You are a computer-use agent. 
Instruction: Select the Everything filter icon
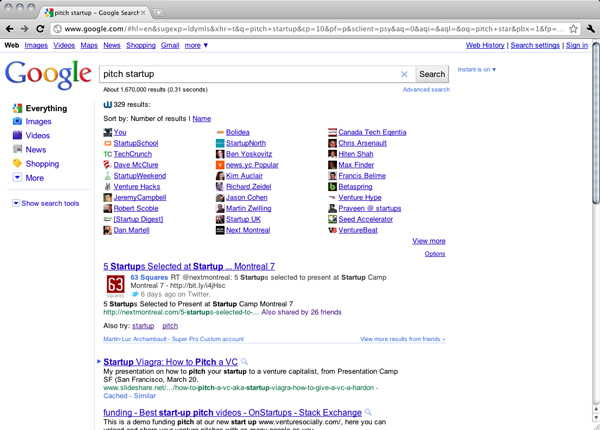17,108
